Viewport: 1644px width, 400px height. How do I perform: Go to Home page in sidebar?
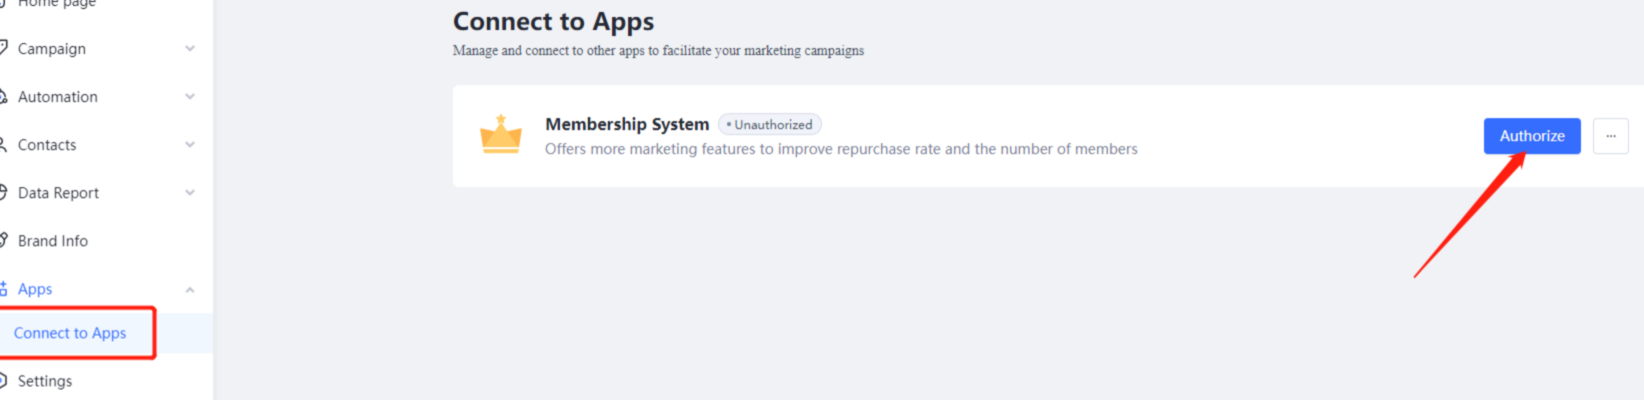(x=57, y=4)
